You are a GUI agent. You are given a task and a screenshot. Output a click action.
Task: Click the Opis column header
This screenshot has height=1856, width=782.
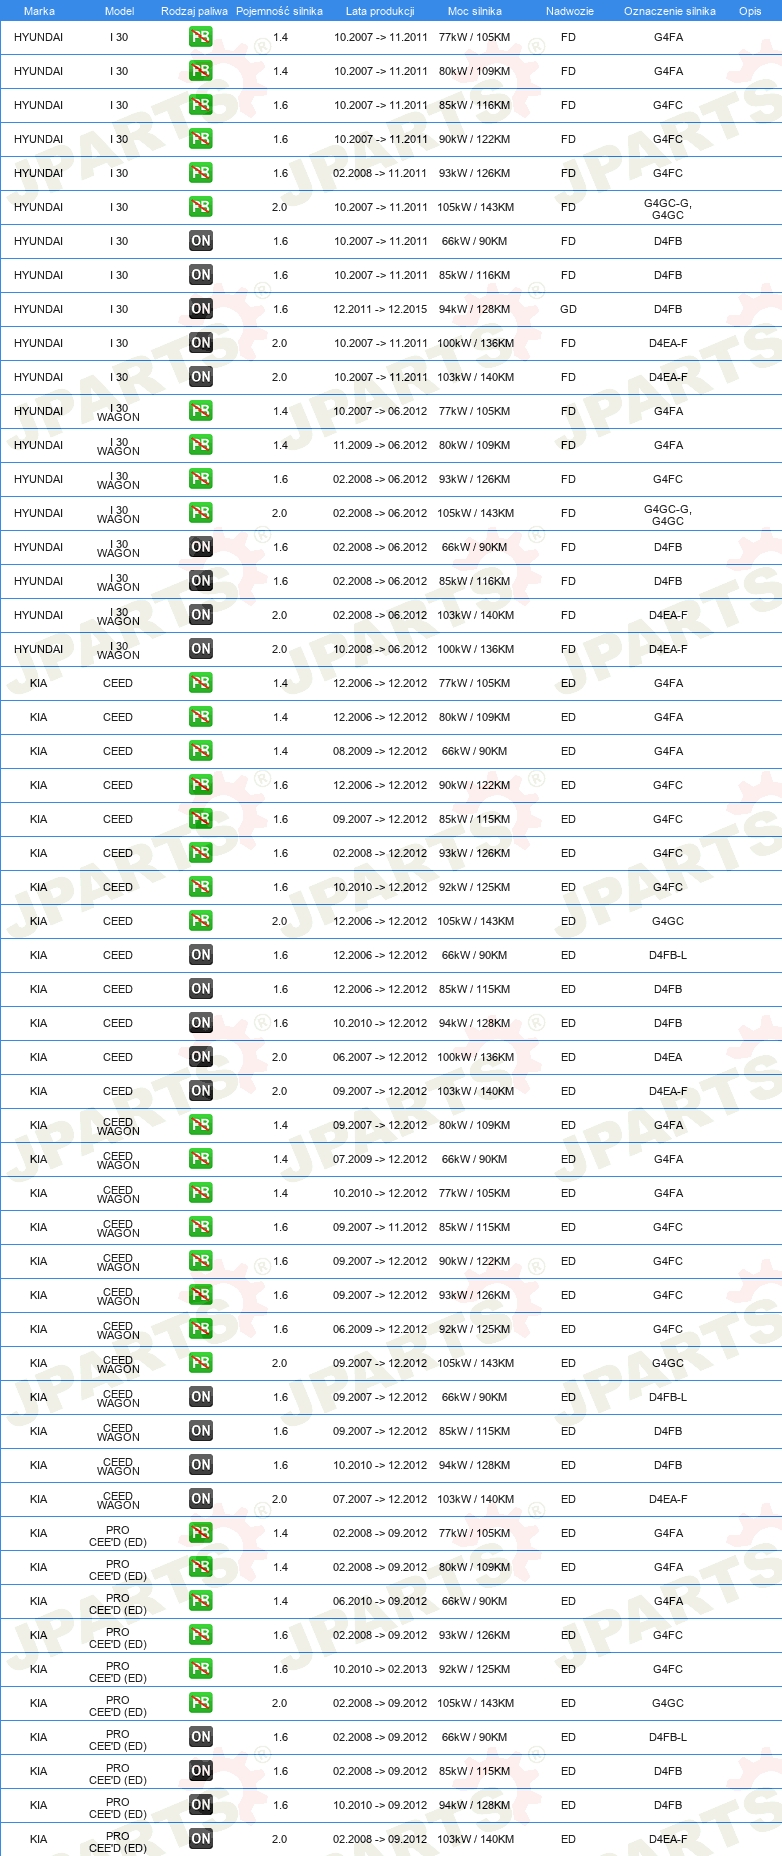750,11
